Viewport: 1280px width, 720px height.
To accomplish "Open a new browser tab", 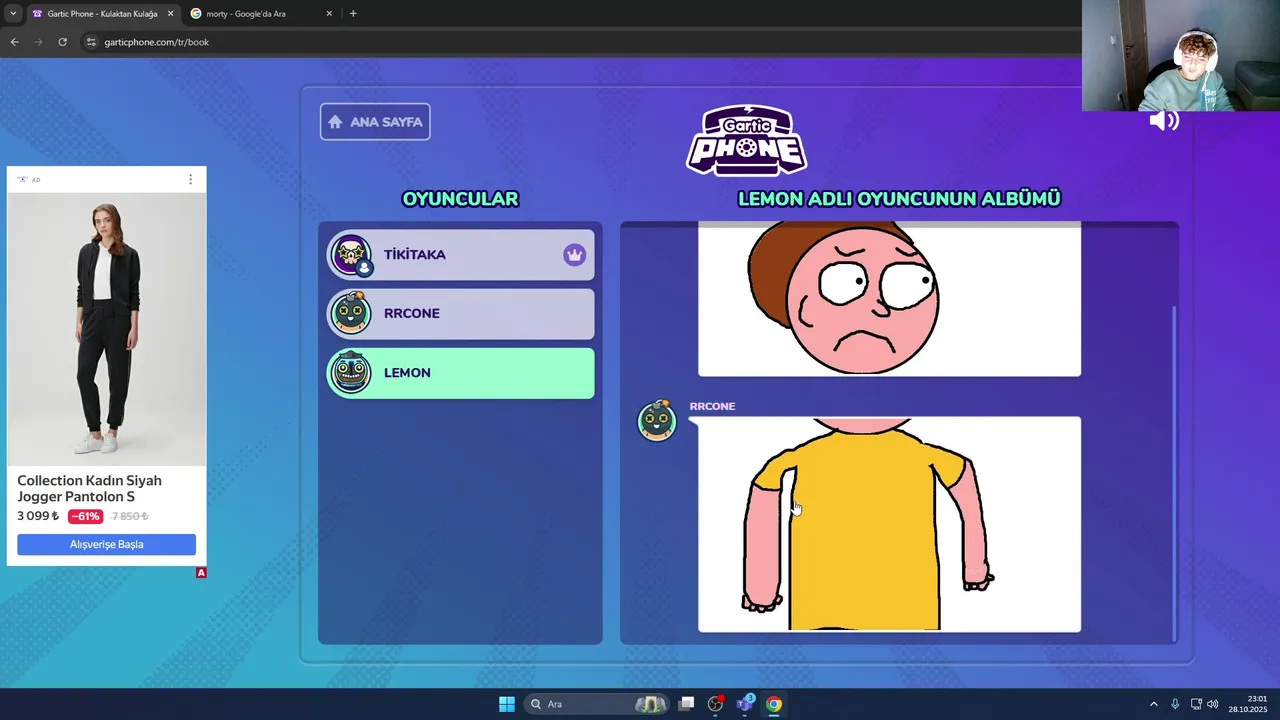I will (353, 14).
